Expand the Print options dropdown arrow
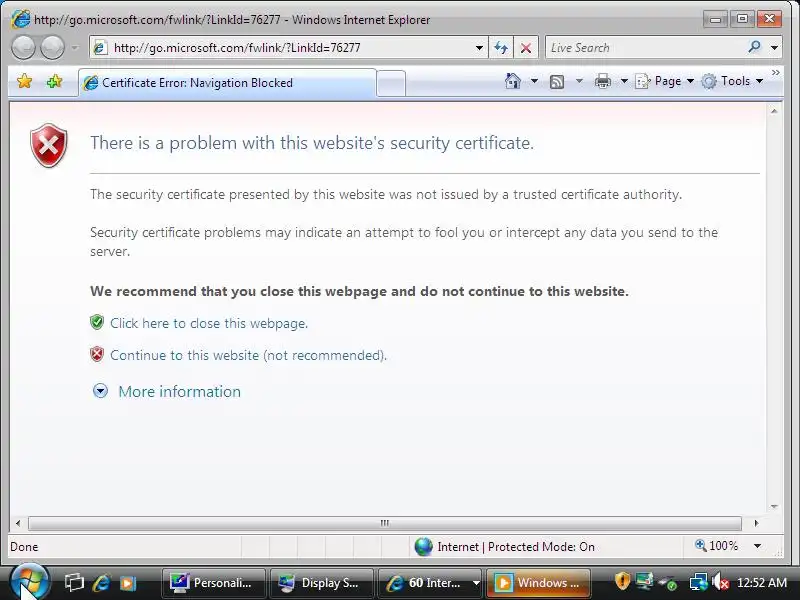This screenshot has width=800, height=600. [x=624, y=81]
